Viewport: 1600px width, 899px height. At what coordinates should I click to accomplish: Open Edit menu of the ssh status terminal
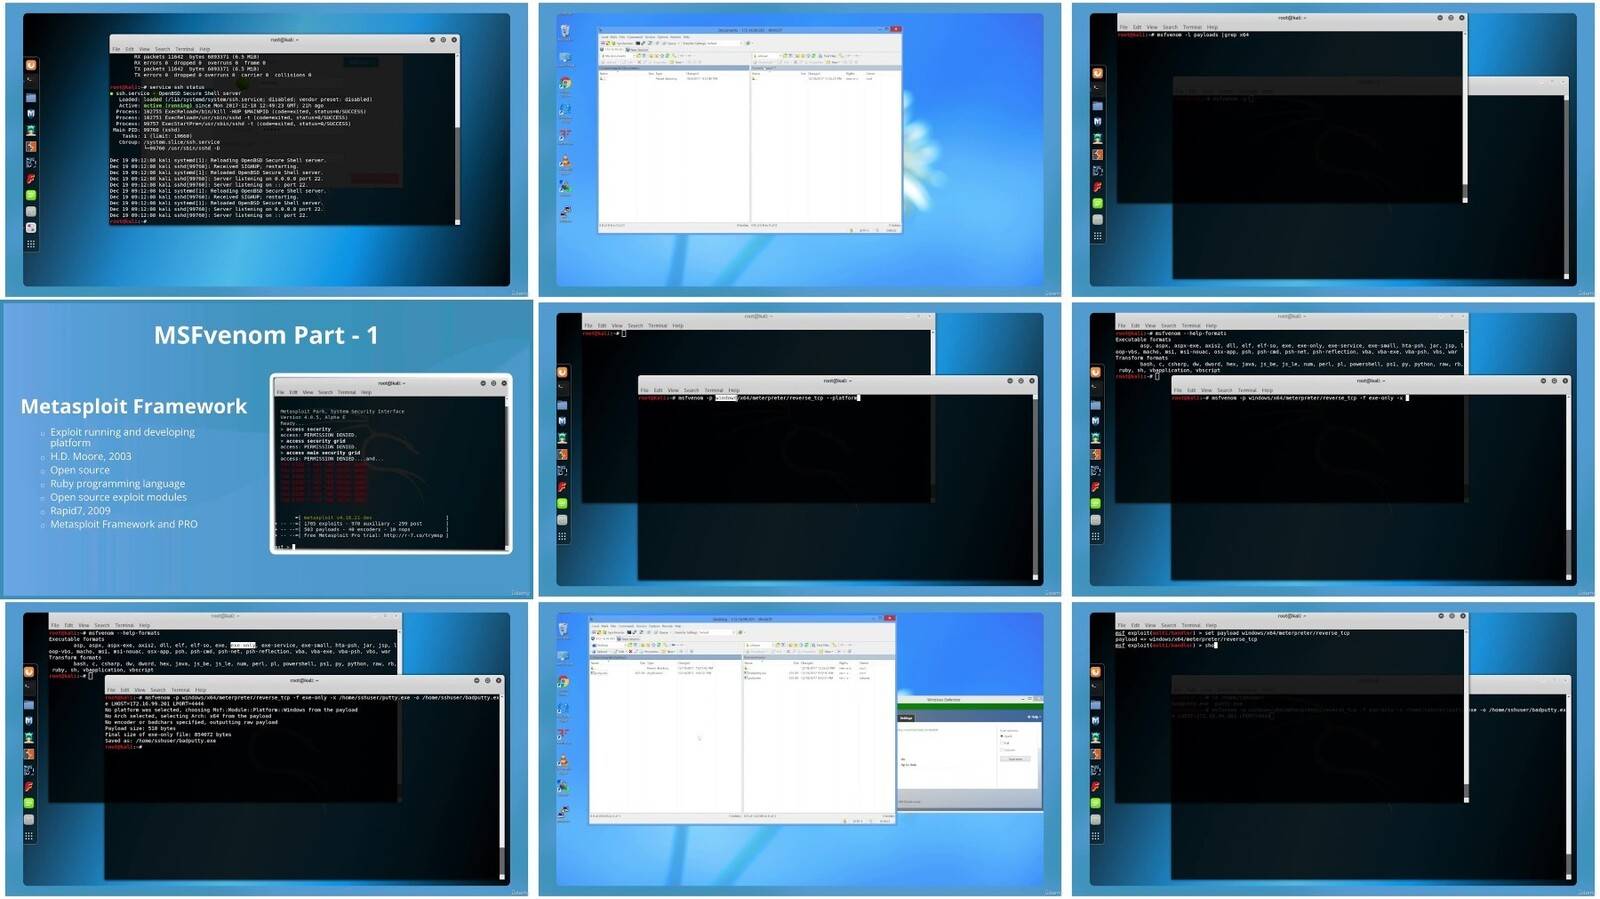[130, 49]
